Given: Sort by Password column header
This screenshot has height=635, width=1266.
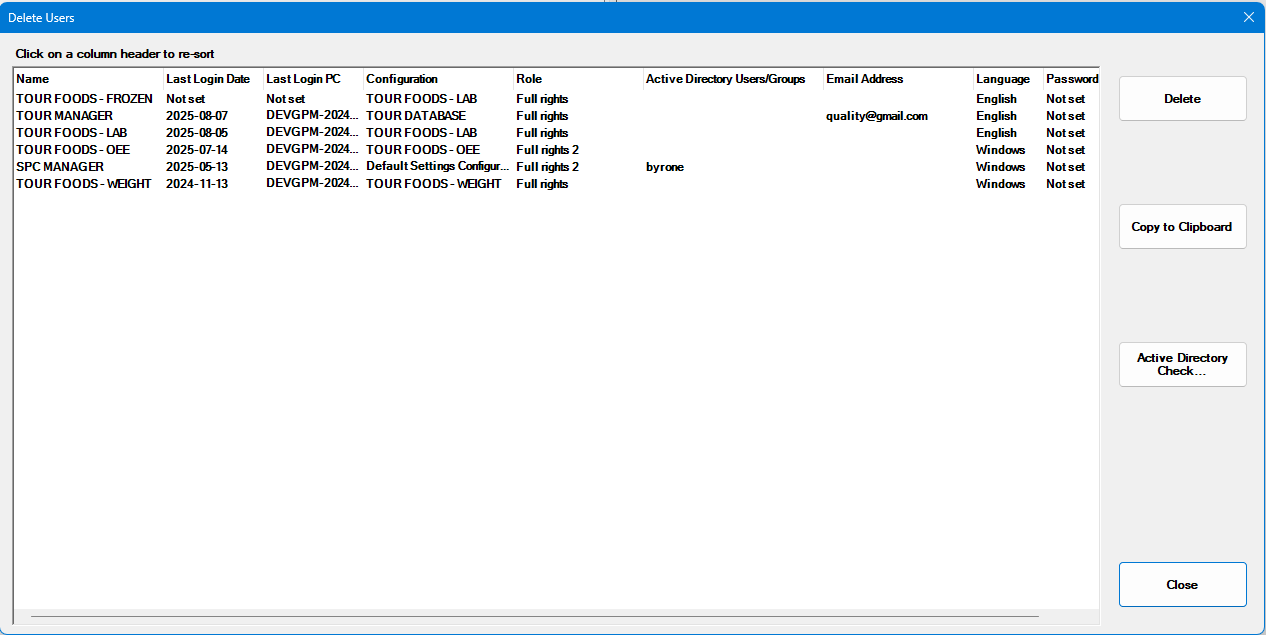Looking at the screenshot, I should point(1071,79).
